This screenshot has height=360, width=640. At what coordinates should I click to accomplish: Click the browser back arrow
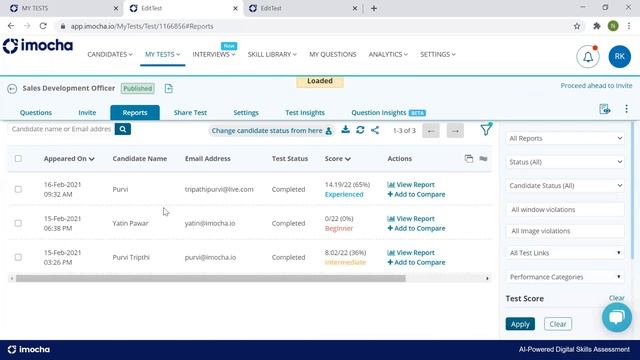11,26
